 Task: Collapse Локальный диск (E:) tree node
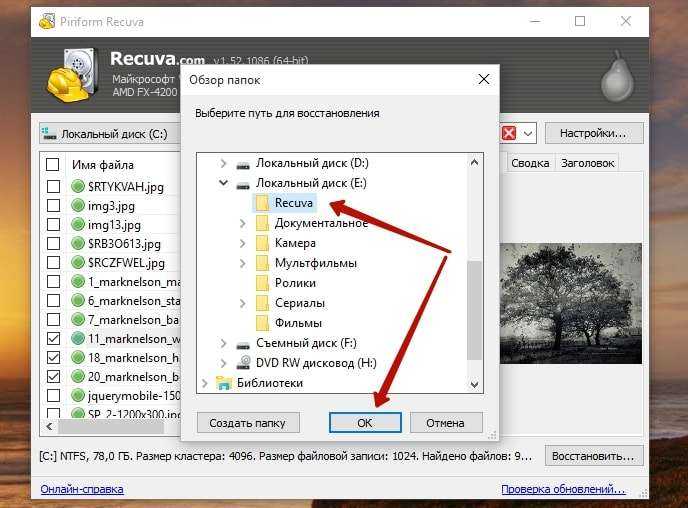223,183
